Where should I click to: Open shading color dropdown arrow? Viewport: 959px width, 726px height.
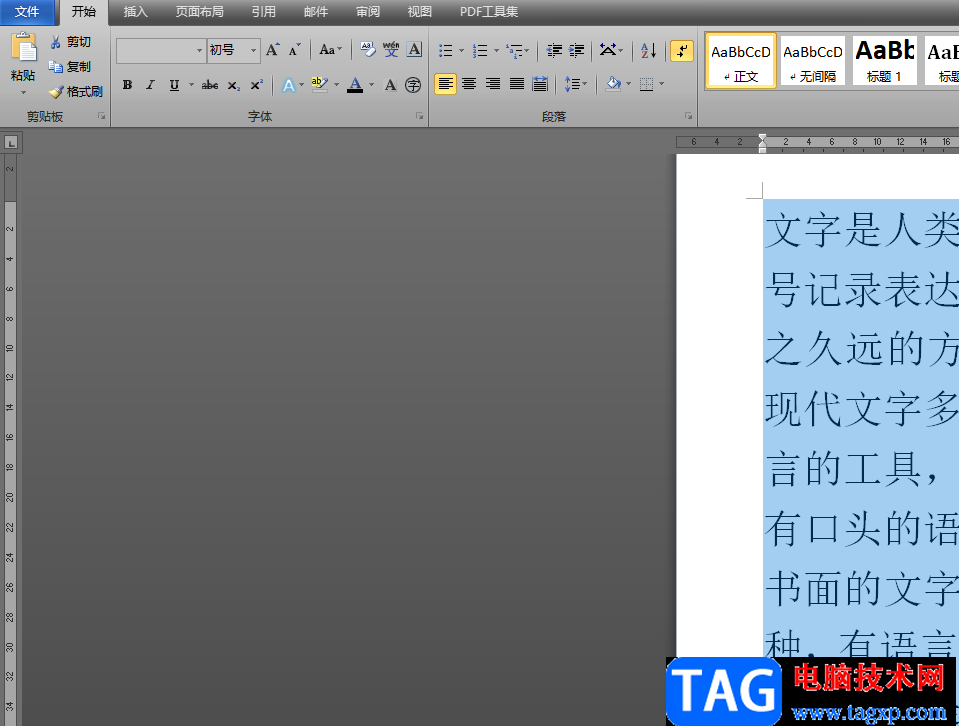pos(628,84)
